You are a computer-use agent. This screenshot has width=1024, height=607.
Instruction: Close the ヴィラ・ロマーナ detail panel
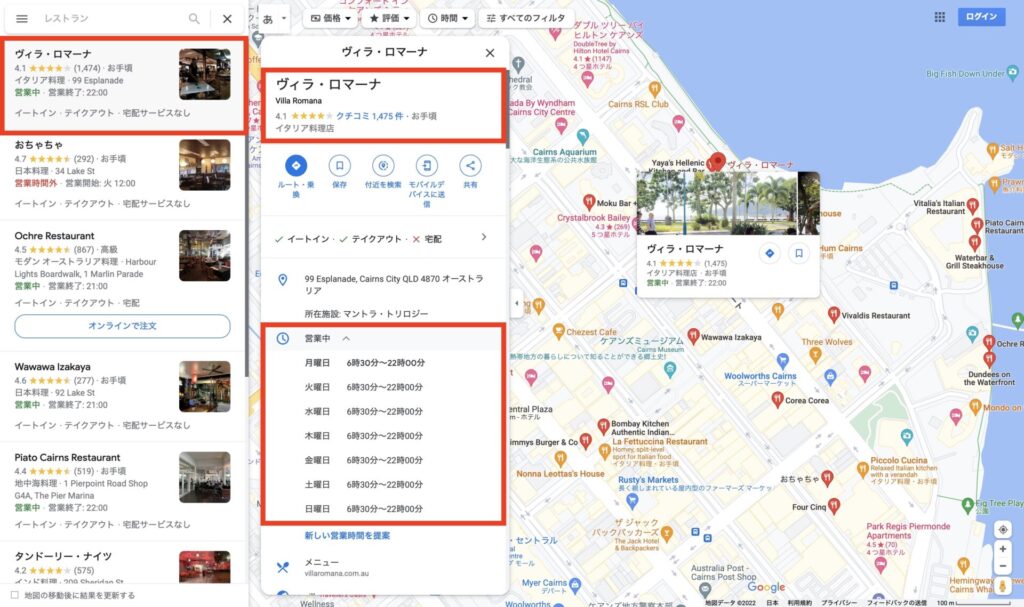490,53
